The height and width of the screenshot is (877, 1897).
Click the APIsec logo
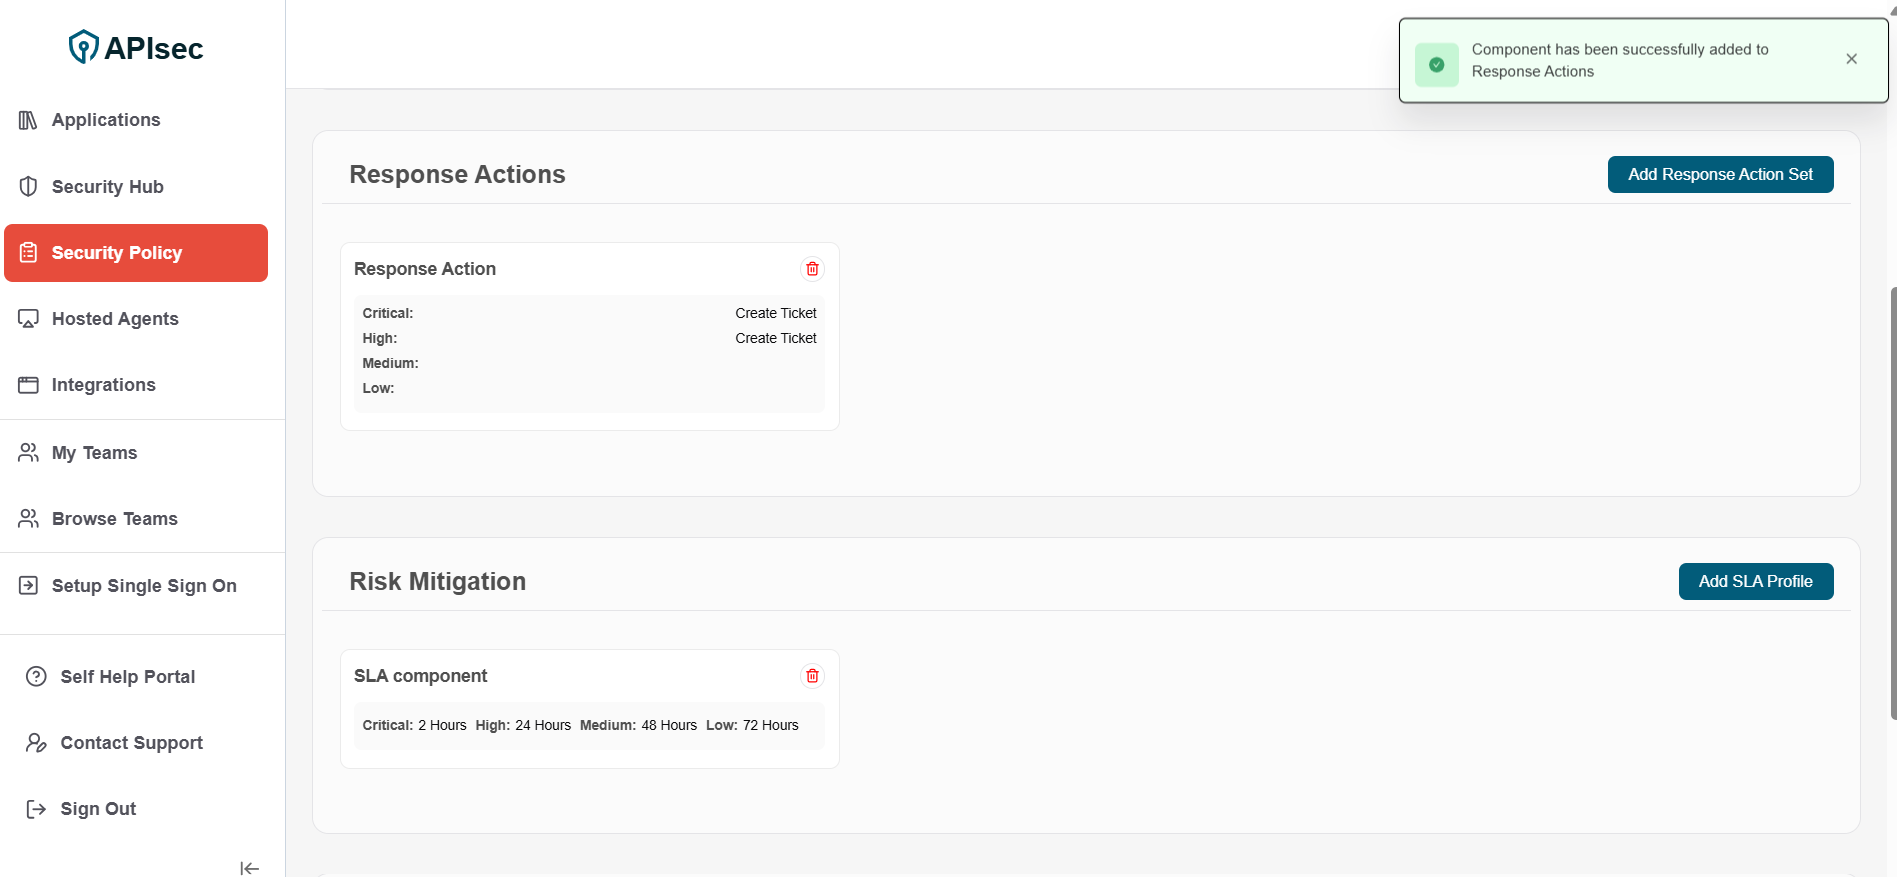[x=136, y=47]
